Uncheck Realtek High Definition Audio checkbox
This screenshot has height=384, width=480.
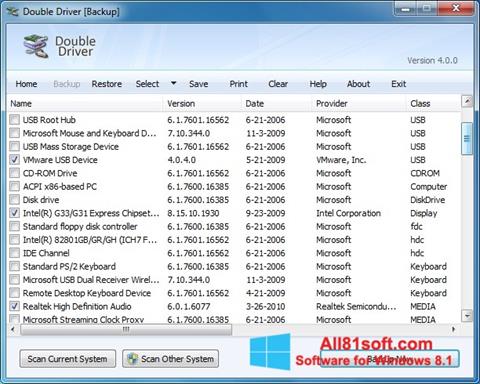(x=15, y=306)
